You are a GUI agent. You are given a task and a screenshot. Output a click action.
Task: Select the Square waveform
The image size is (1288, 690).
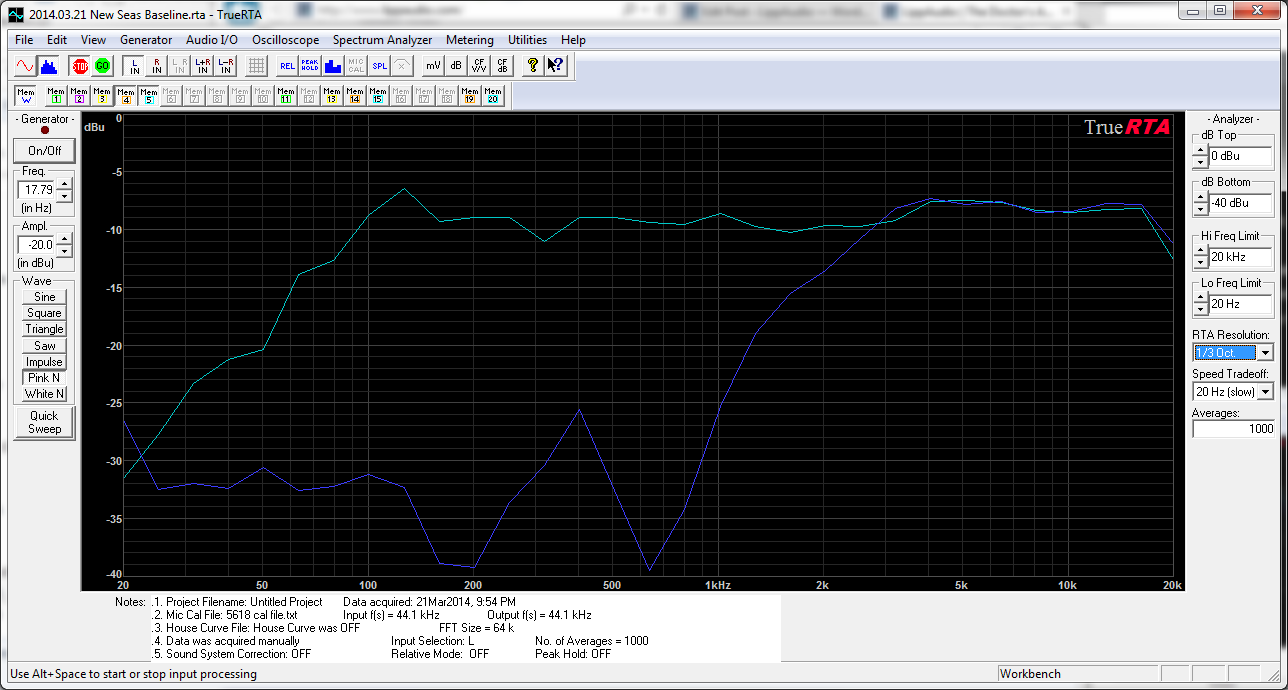point(44,313)
